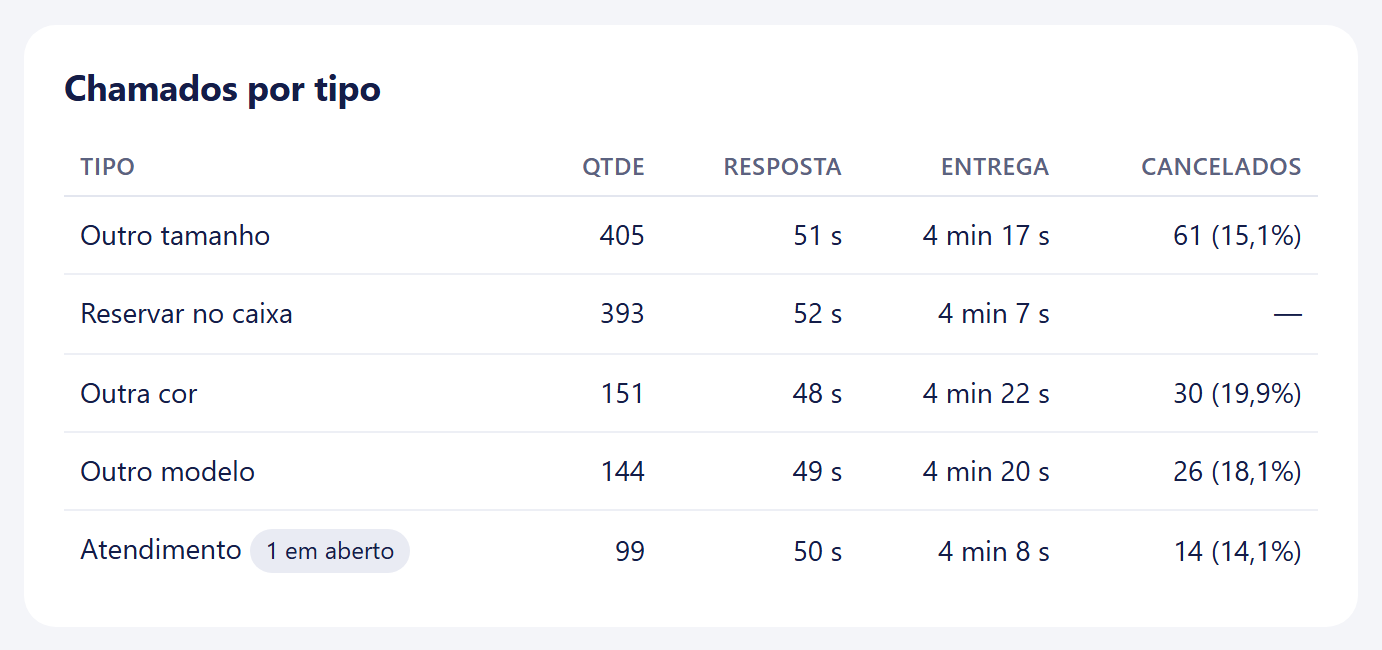Click the '1 em aberto' badge
This screenshot has height=650, width=1382.
coord(330,551)
